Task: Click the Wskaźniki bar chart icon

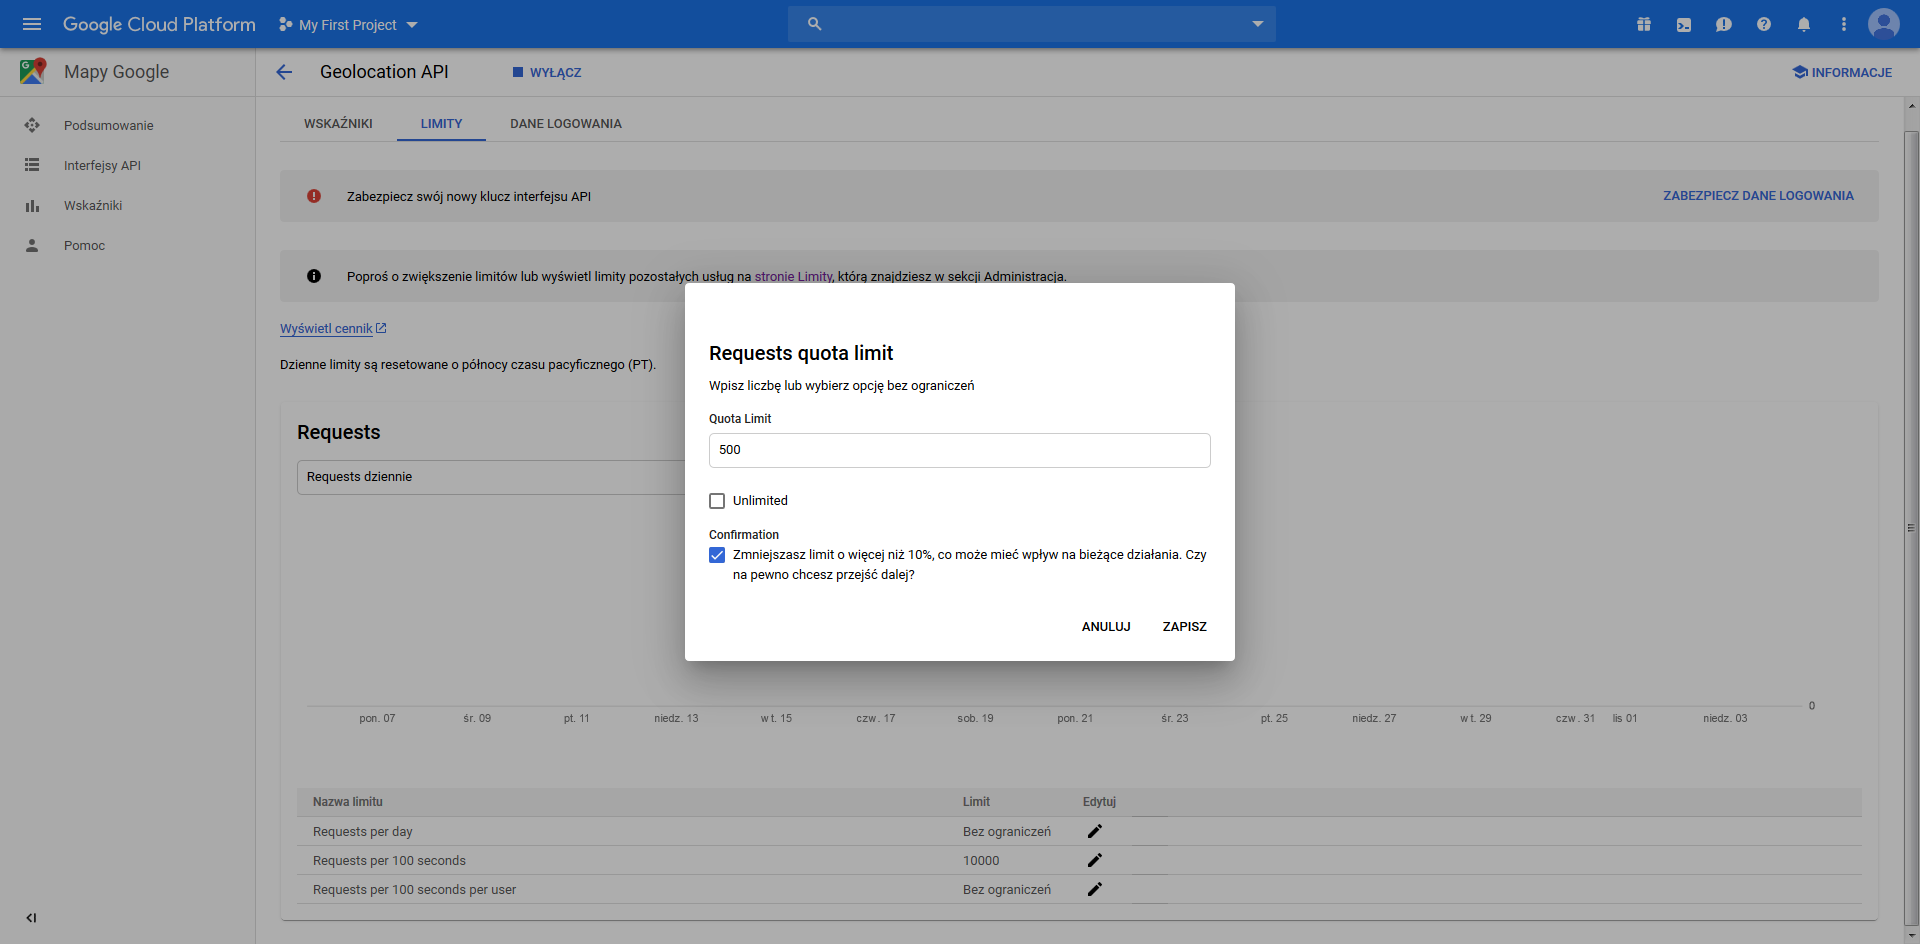Action: tap(32, 205)
